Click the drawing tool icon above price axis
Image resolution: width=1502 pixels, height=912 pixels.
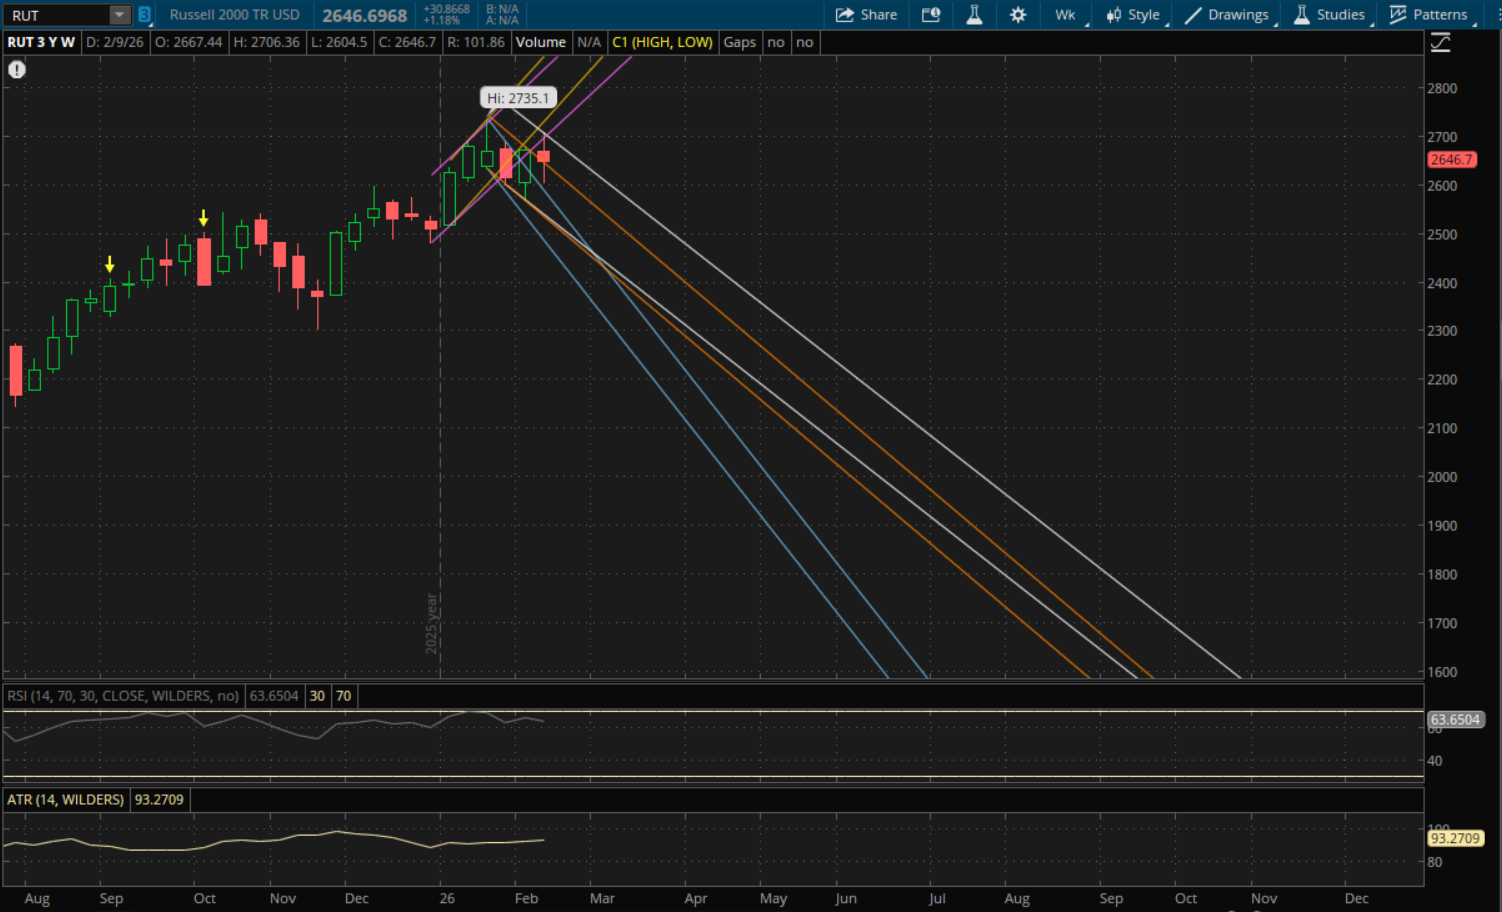click(1440, 43)
